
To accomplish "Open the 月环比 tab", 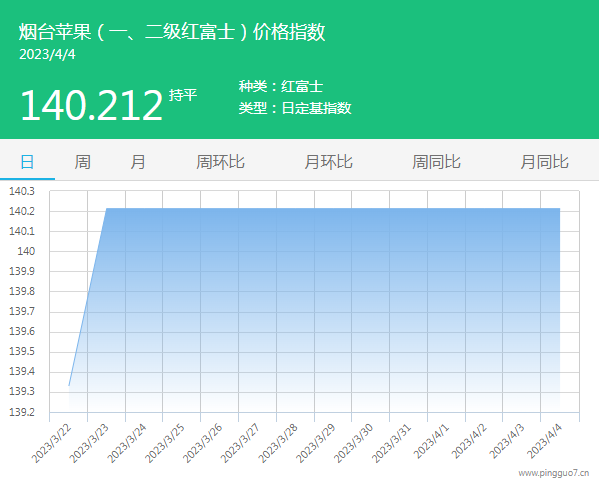I will [328, 162].
